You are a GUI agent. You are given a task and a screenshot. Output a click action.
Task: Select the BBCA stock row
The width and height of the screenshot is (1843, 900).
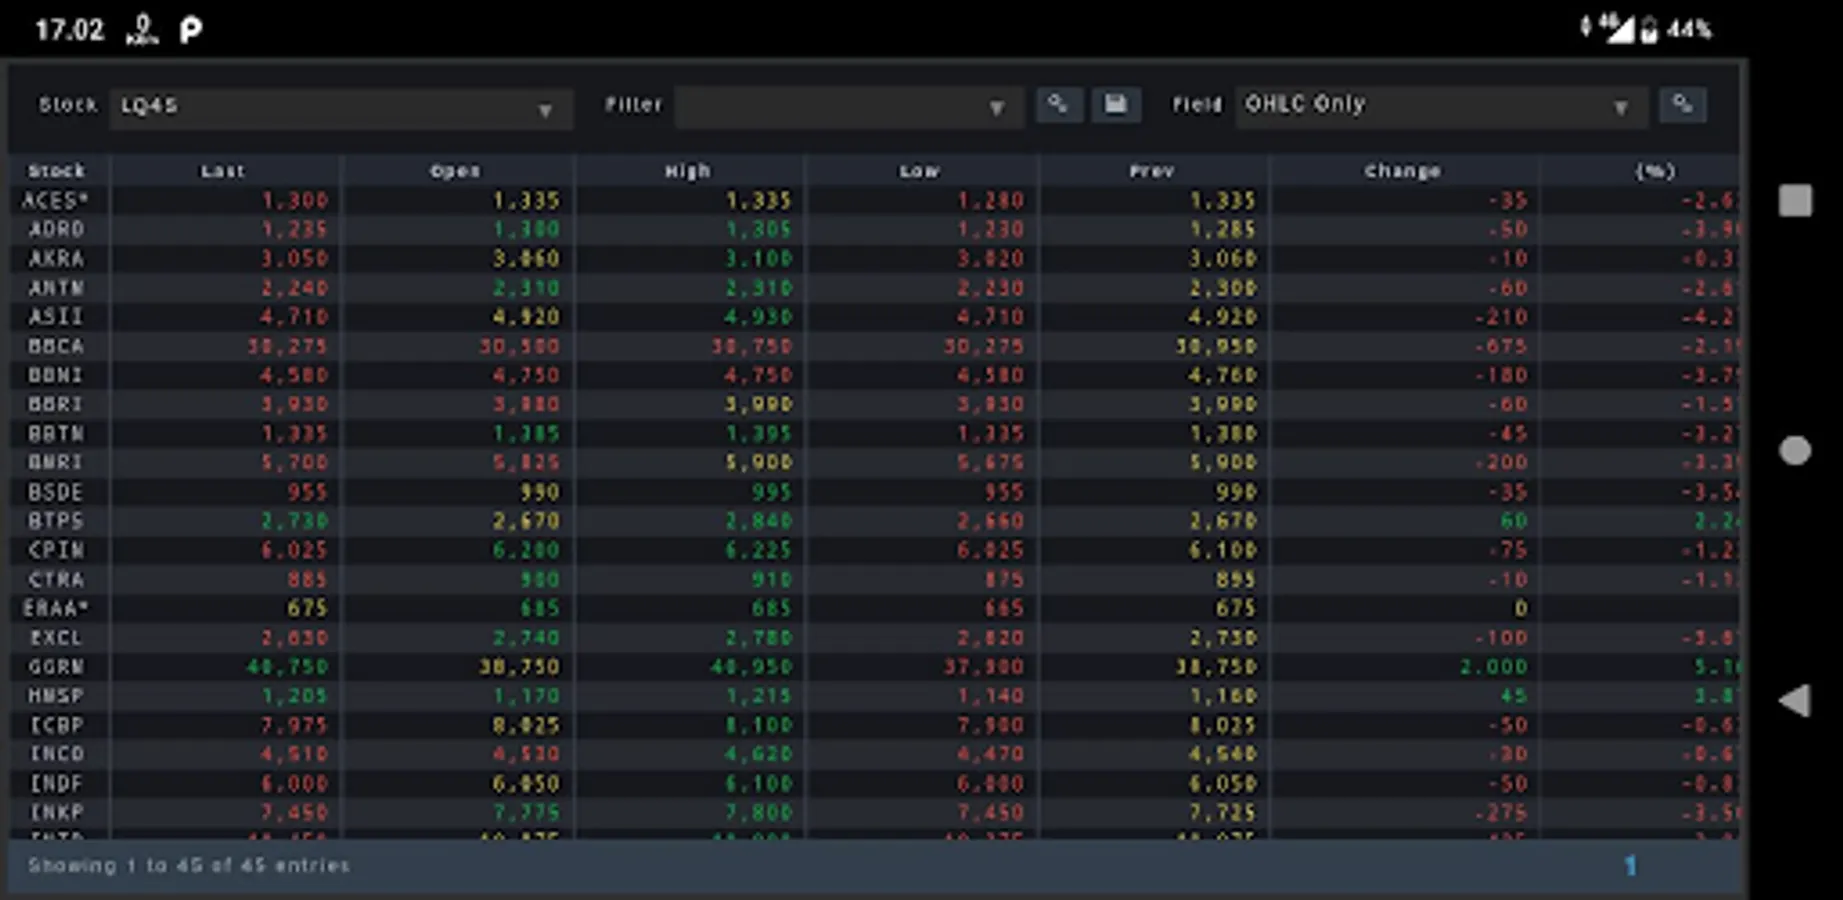(56, 346)
